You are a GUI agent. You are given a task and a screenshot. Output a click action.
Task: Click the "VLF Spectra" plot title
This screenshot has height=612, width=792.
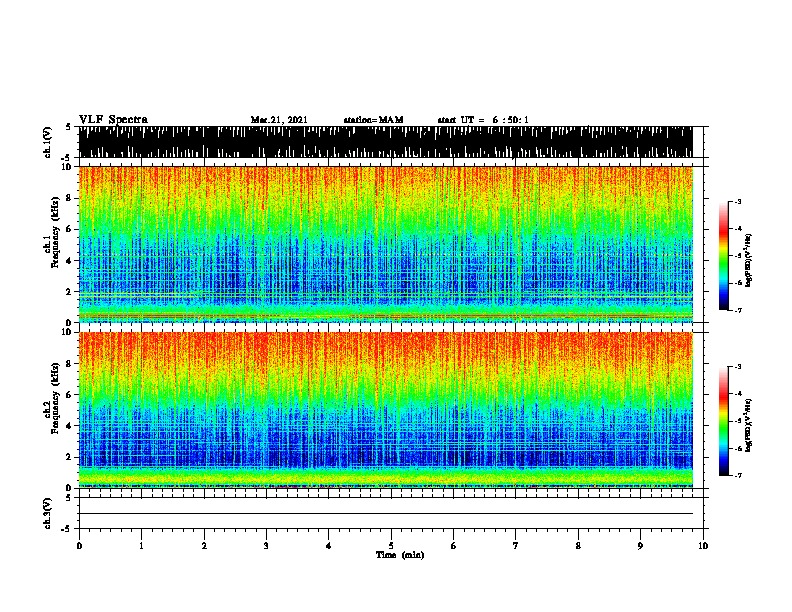113,119
